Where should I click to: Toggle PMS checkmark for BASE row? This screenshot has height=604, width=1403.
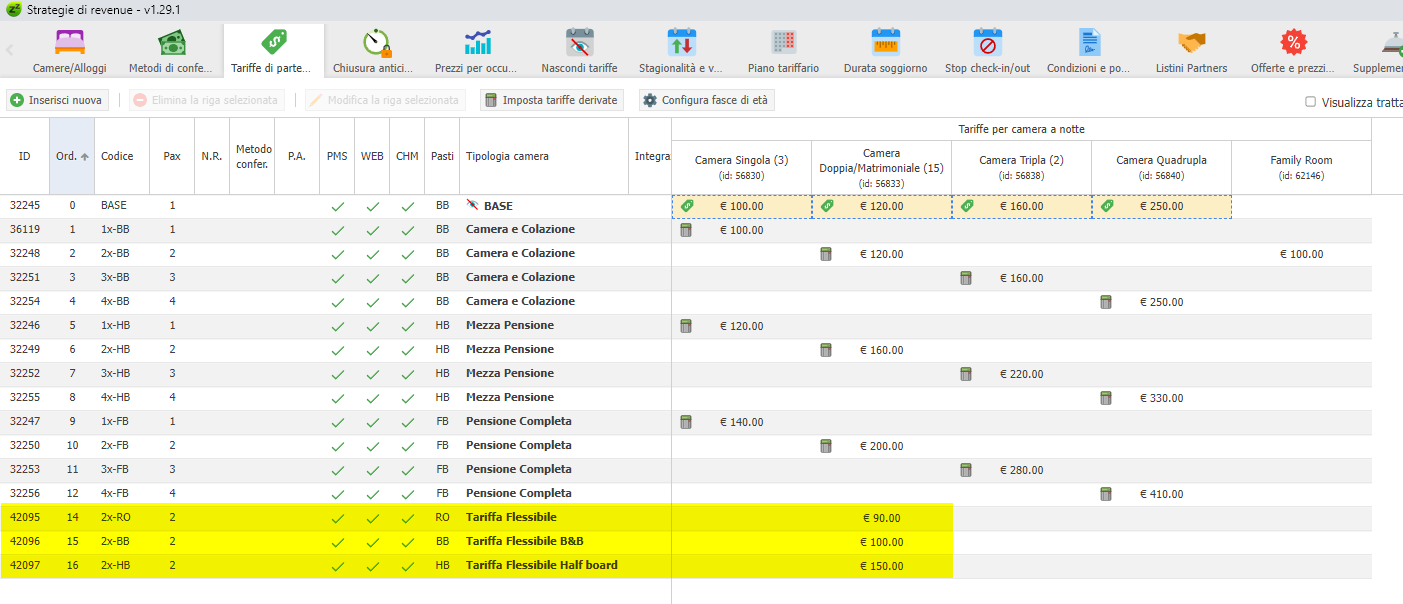coord(338,206)
